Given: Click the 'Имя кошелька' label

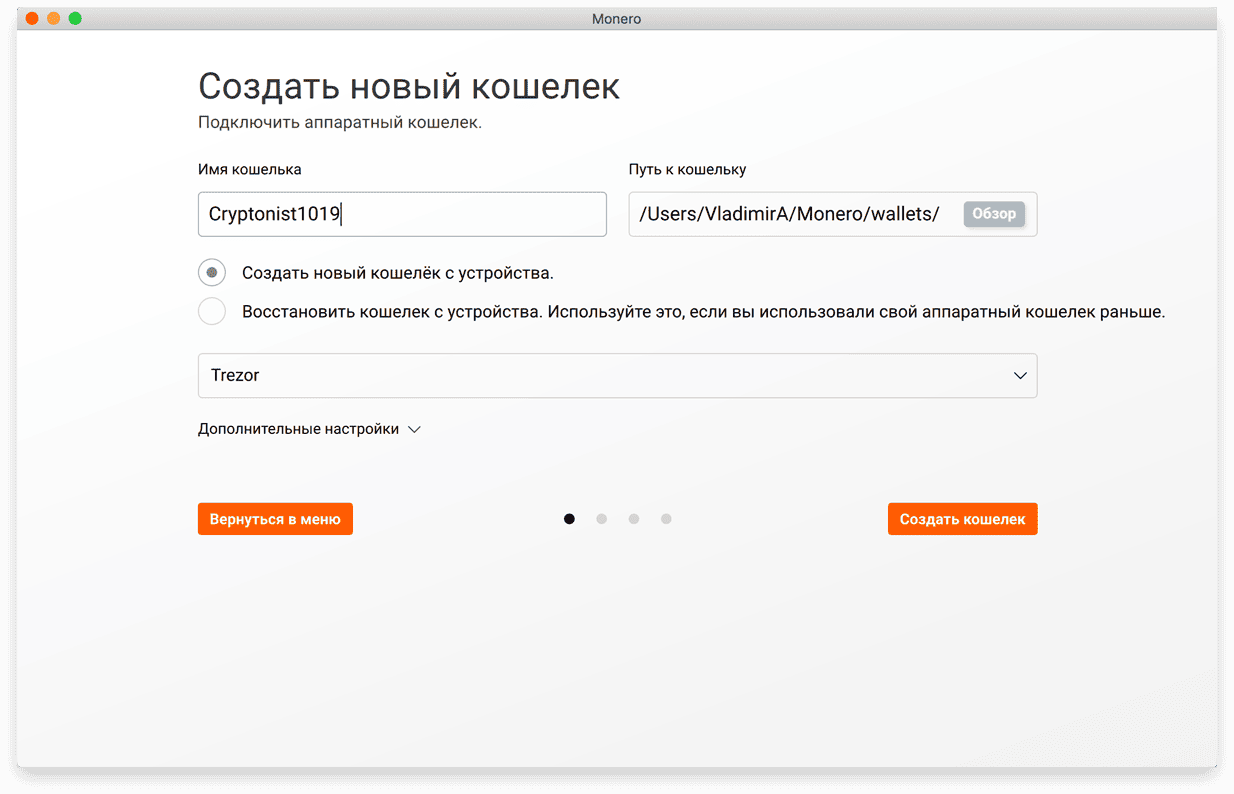Looking at the screenshot, I should click(250, 169).
